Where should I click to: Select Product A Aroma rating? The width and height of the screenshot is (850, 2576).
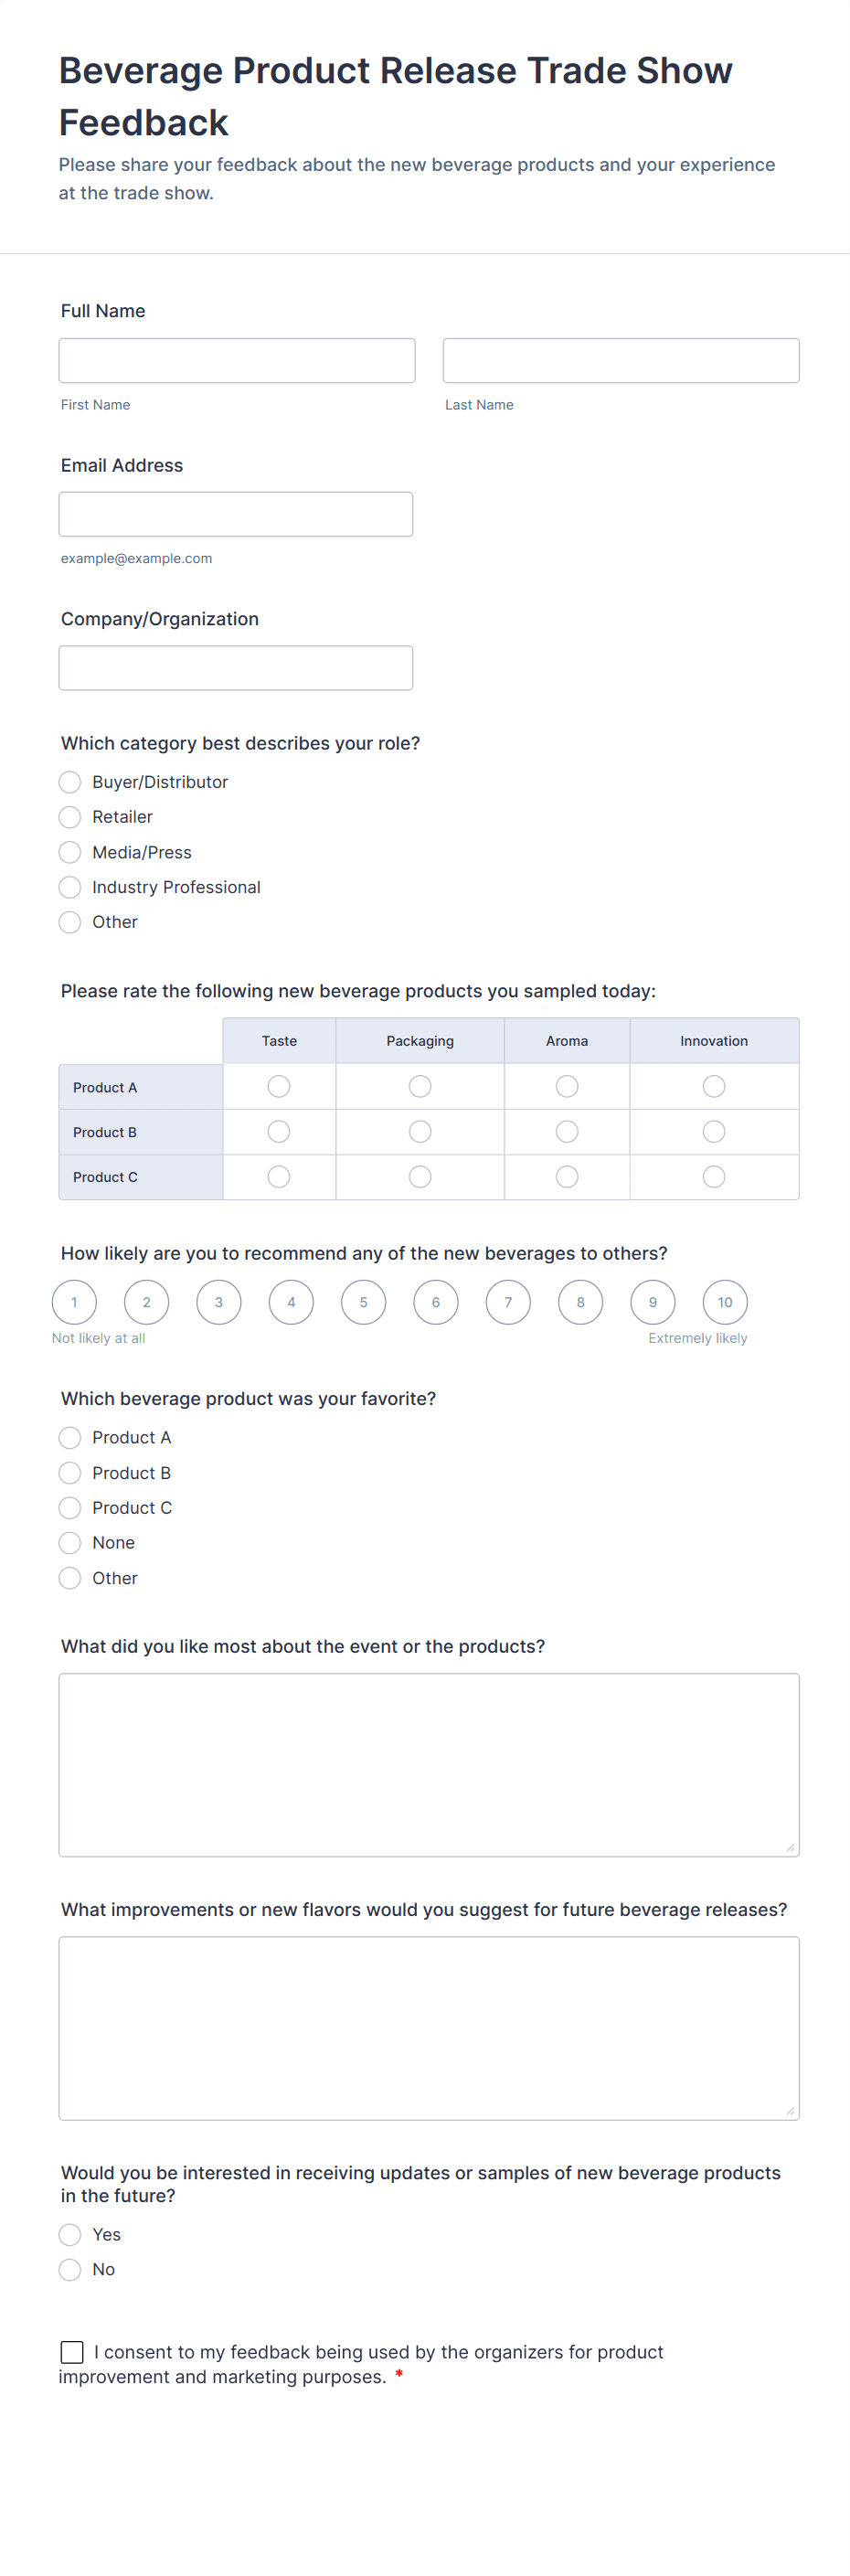(566, 1086)
